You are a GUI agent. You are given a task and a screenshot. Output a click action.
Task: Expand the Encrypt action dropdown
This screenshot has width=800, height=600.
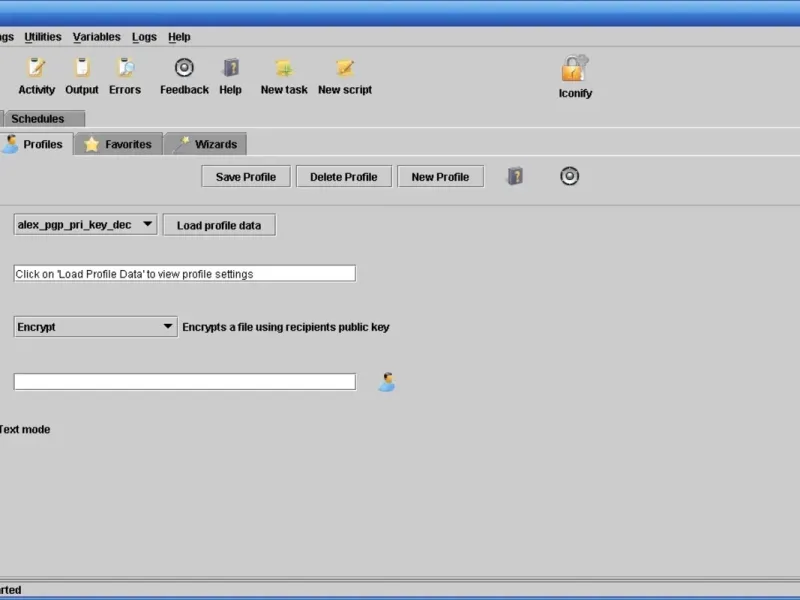point(95,327)
